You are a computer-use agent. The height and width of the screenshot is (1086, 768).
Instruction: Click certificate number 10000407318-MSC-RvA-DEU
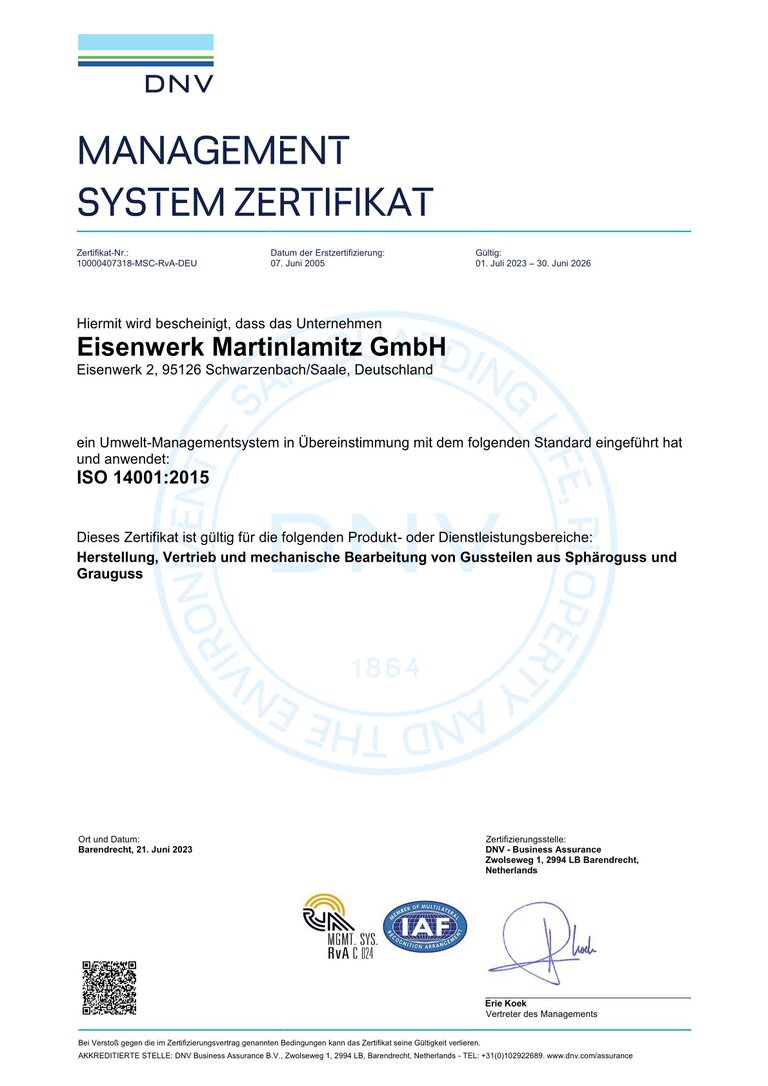point(137,263)
